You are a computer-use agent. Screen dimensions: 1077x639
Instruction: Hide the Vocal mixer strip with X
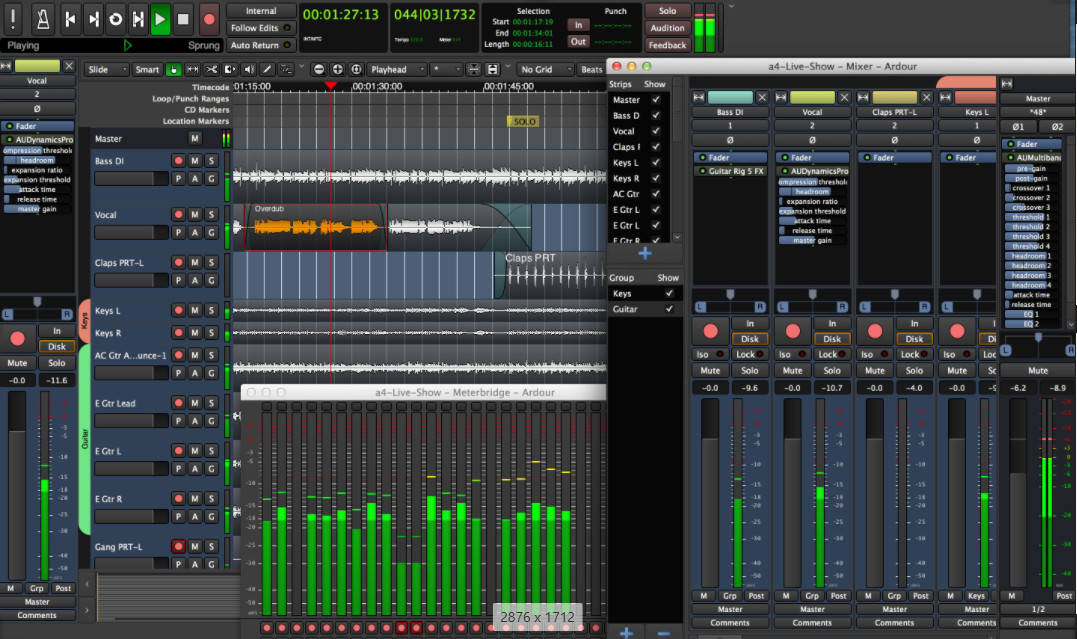(x=844, y=98)
